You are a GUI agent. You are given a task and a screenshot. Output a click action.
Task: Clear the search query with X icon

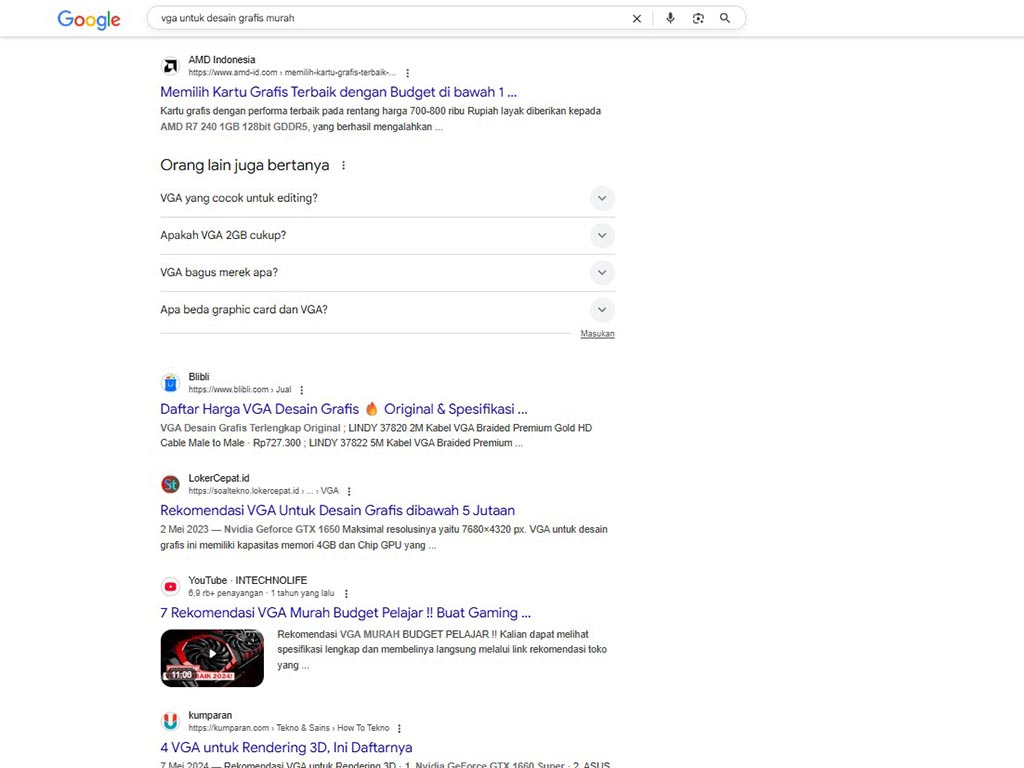pyautogui.click(x=637, y=18)
